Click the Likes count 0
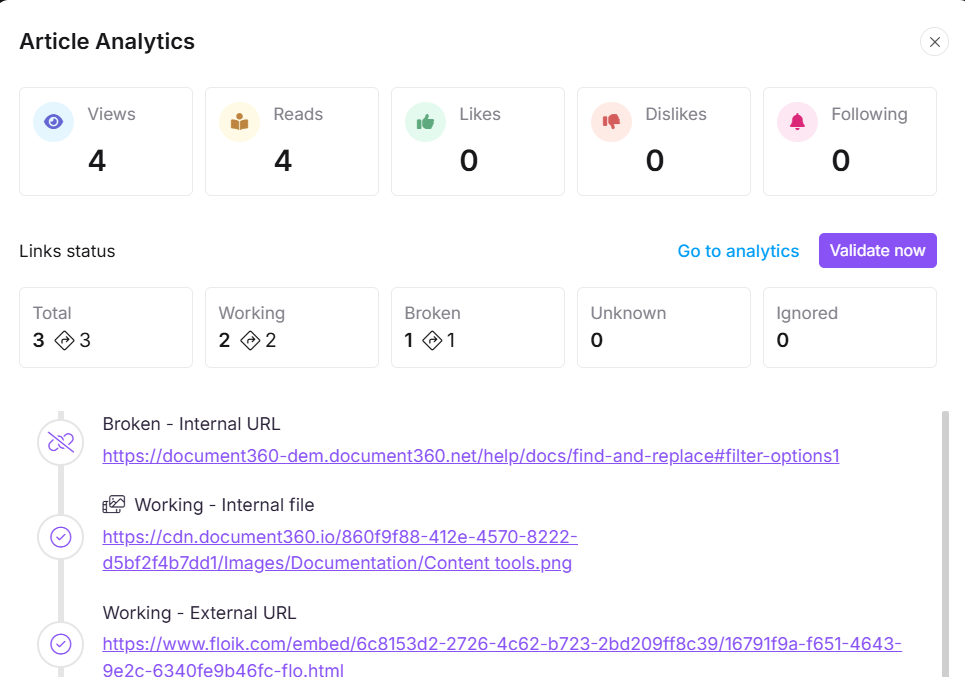 click(469, 161)
